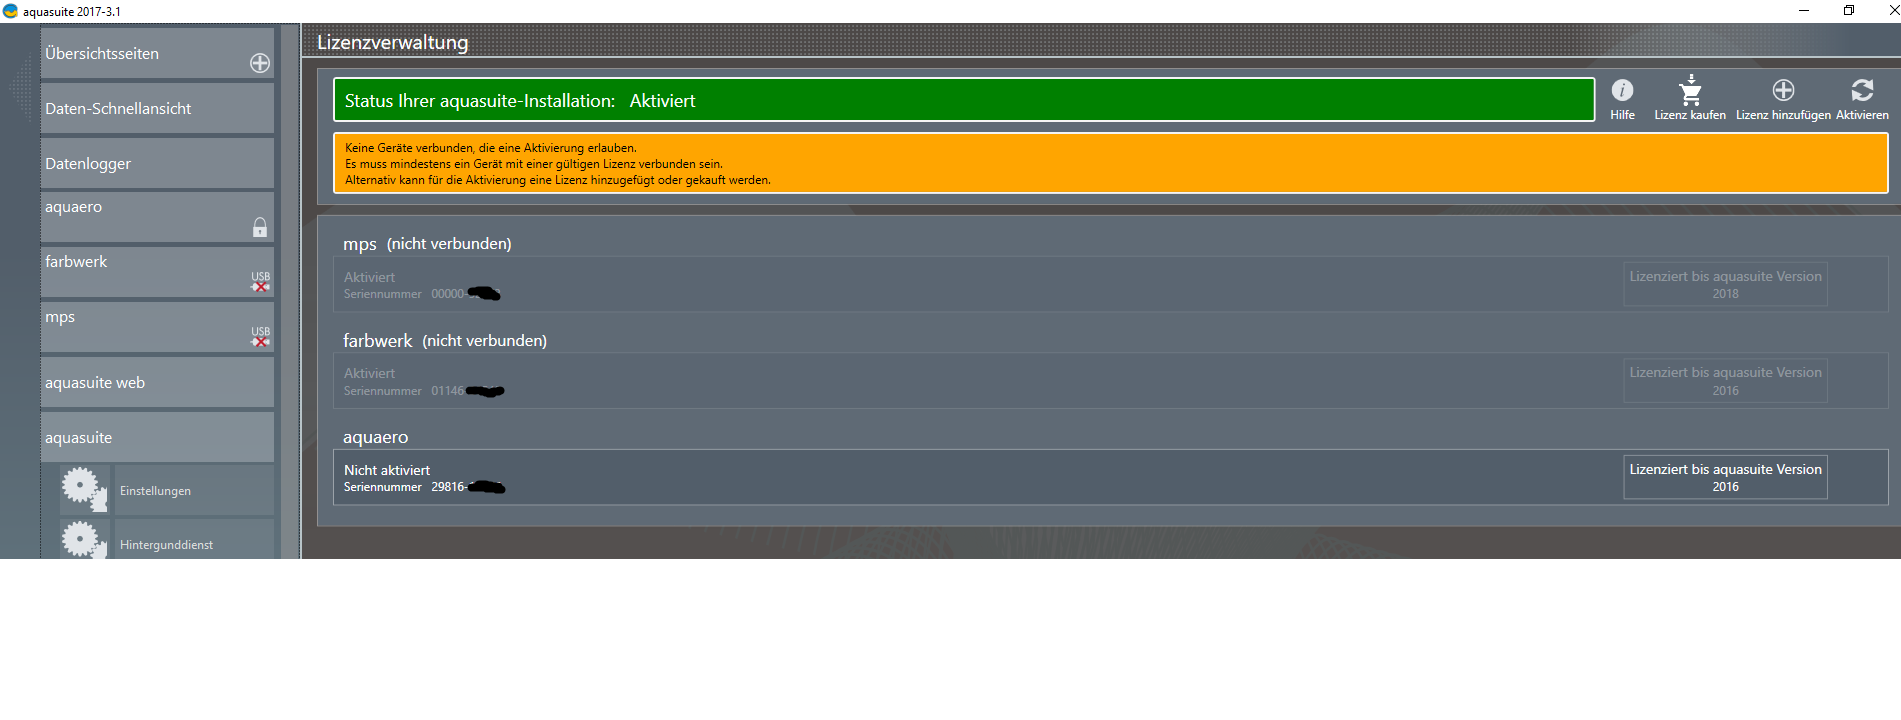Click aquaero 'Lizenziert bis aquasuite Version 2016' box
This screenshot has height=720, width=1901.
point(1725,478)
